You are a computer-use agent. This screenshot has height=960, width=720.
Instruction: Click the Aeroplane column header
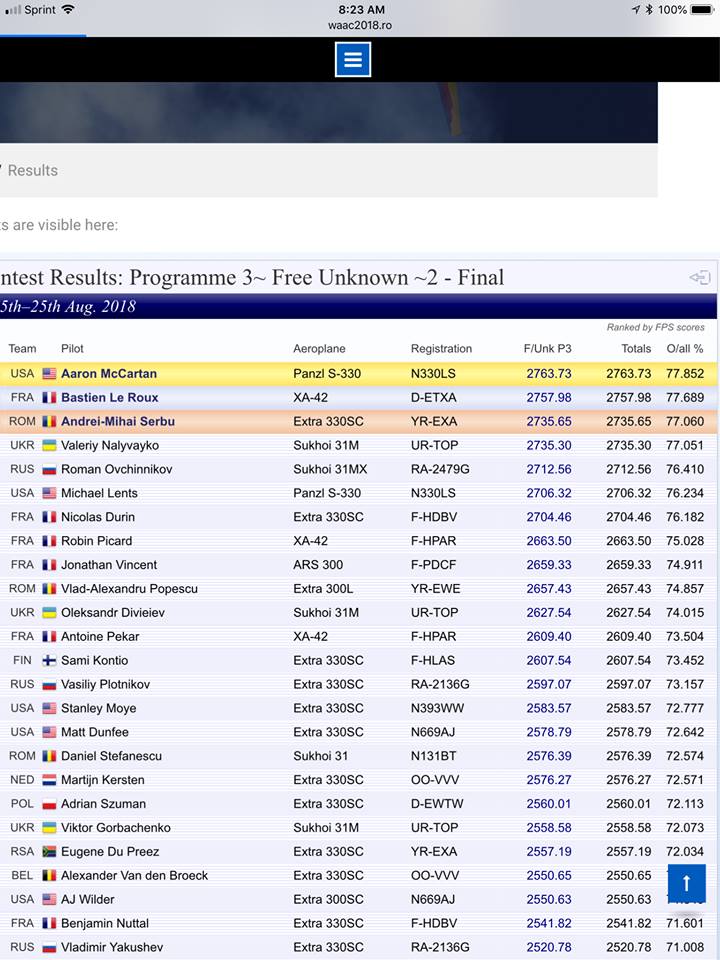[x=319, y=348]
